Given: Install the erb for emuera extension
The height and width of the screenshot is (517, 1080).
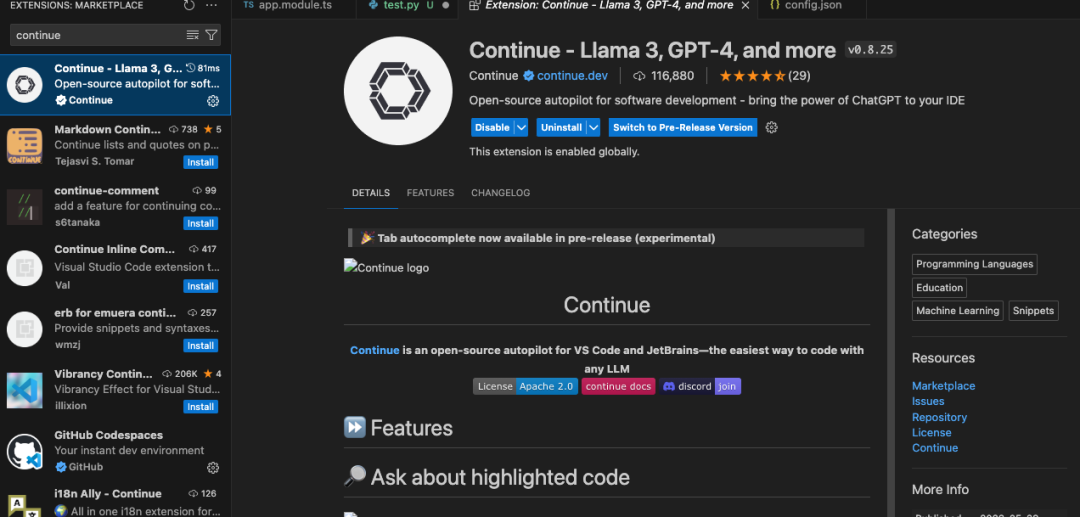Looking at the screenshot, I should 200,346.
